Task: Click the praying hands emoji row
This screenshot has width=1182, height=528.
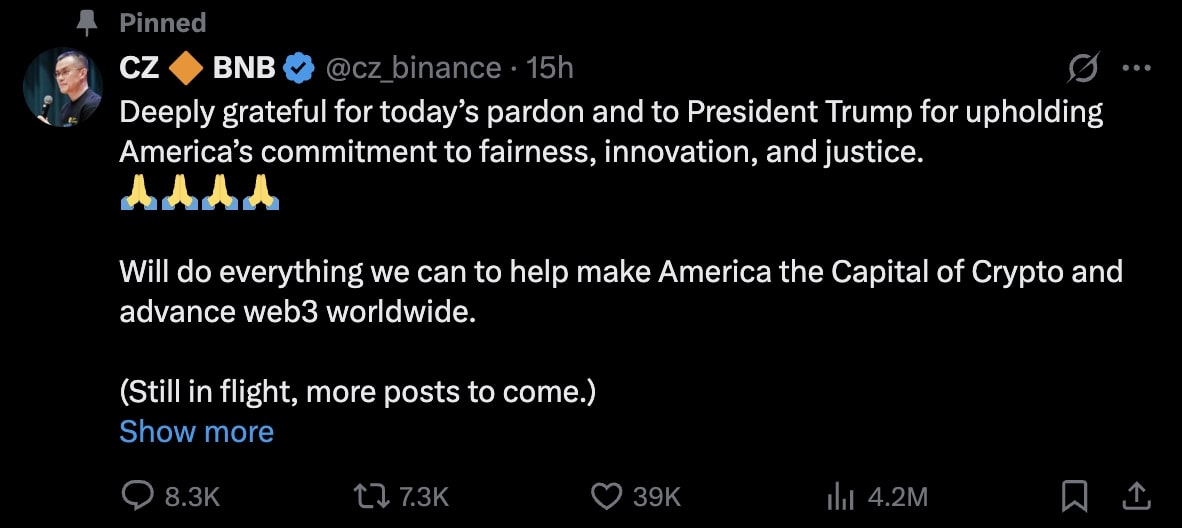Action: pos(199,191)
